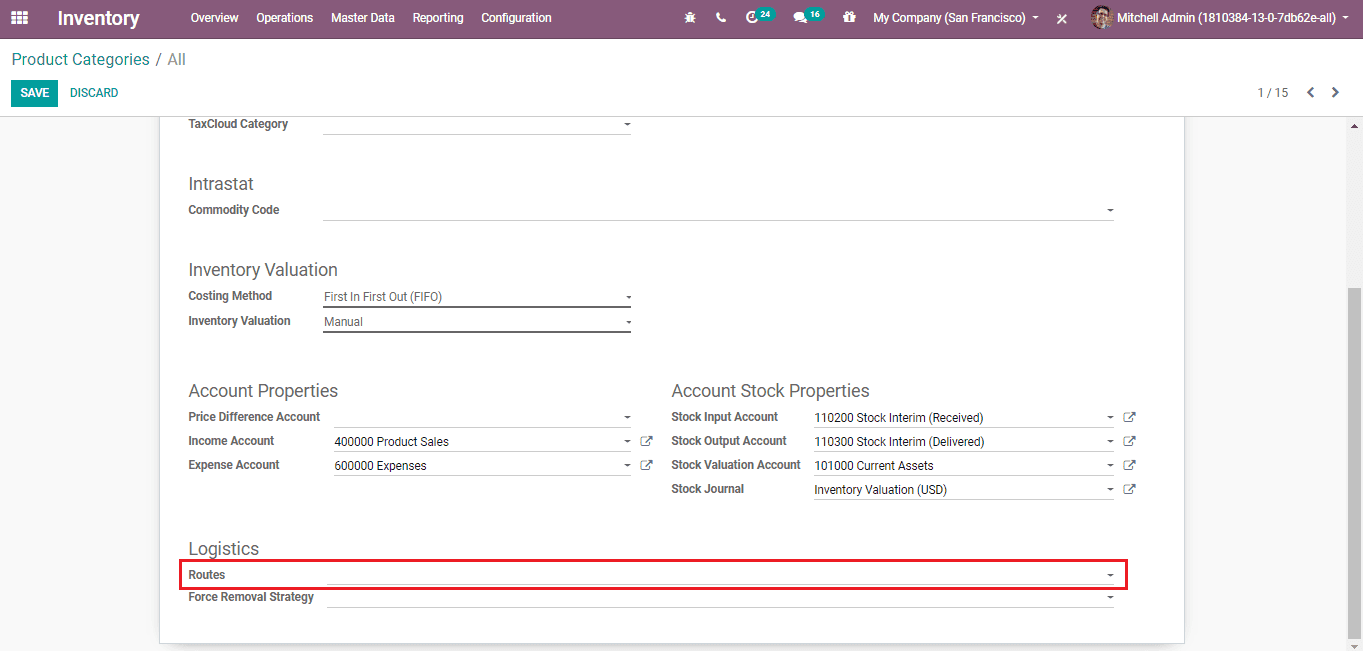The image size is (1363, 651).
Task: Click the gift icon in top bar
Action: click(849, 18)
